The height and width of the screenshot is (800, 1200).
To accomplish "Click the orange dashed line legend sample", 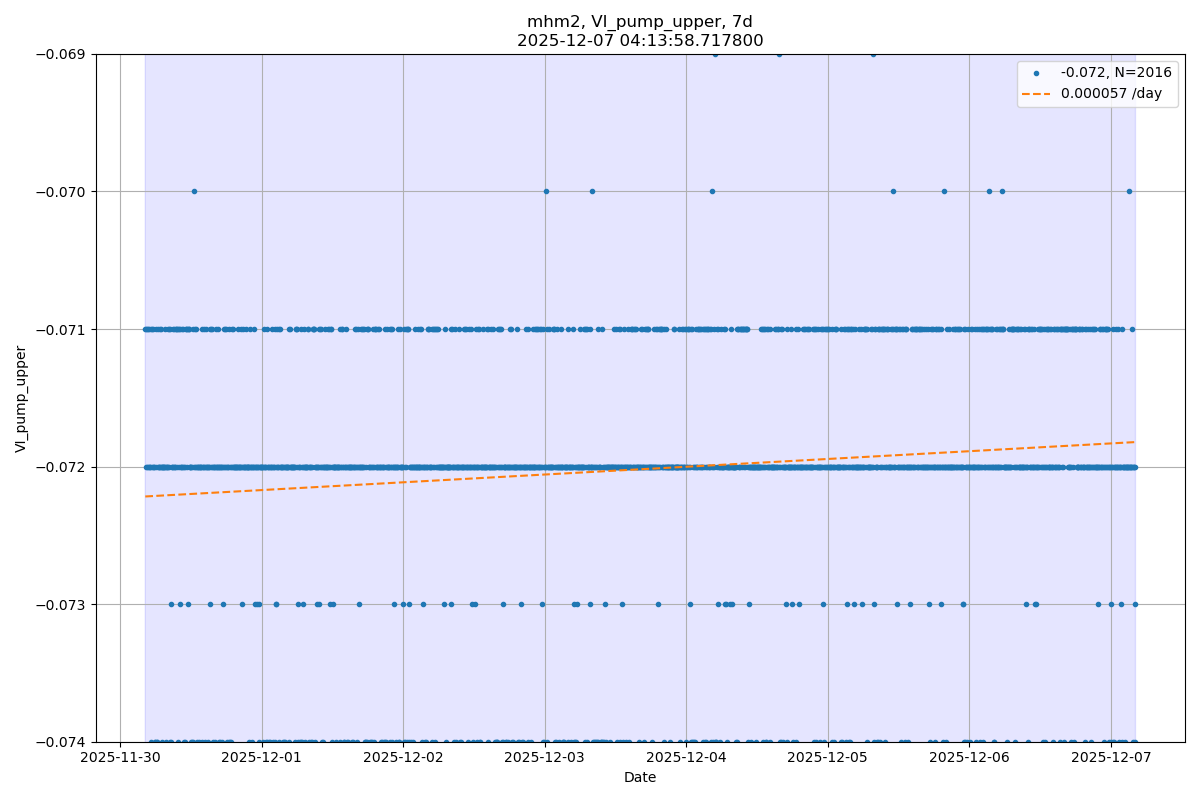I will 1036,93.
